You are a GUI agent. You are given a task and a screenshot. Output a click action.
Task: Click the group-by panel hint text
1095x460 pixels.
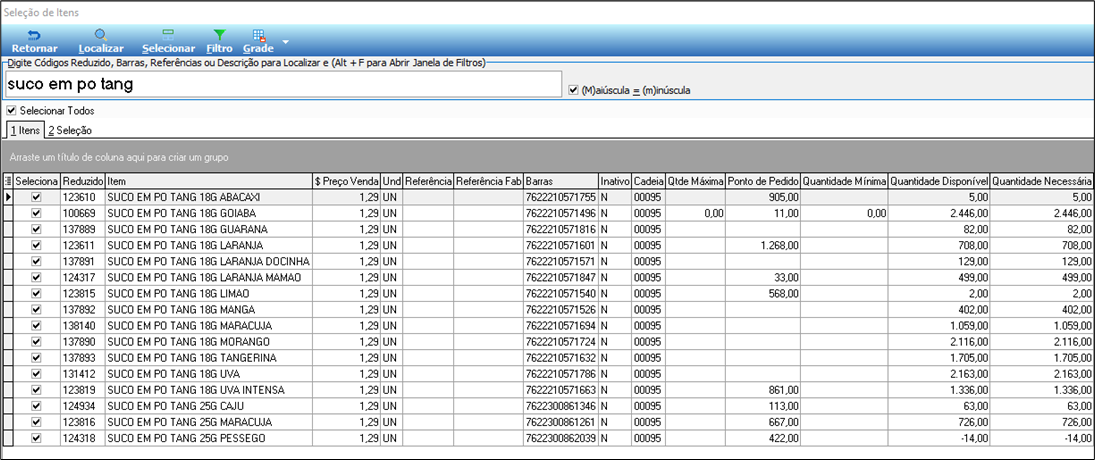pos(120,157)
